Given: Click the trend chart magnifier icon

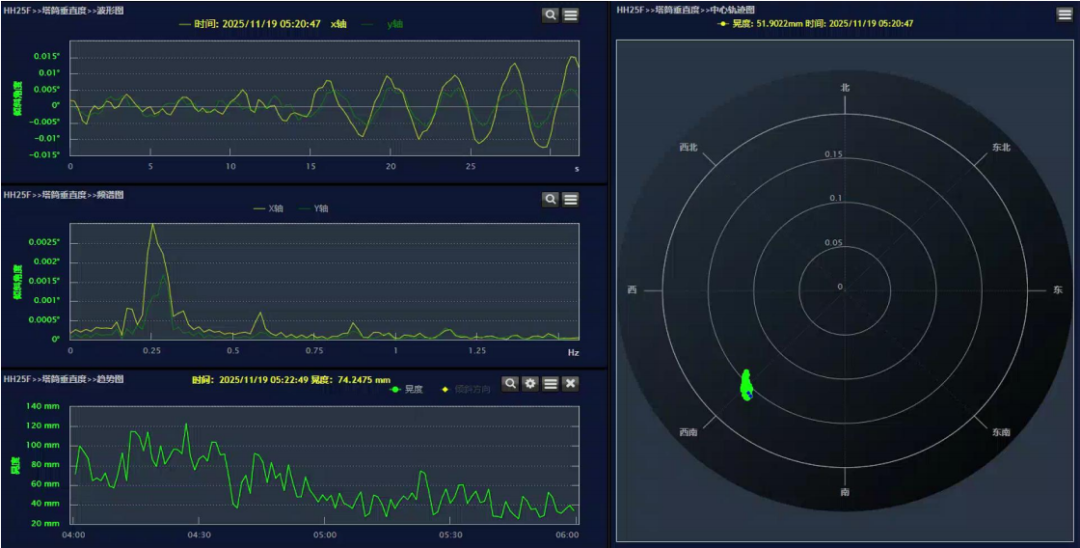Looking at the screenshot, I should pyautogui.click(x=510, y=383).
